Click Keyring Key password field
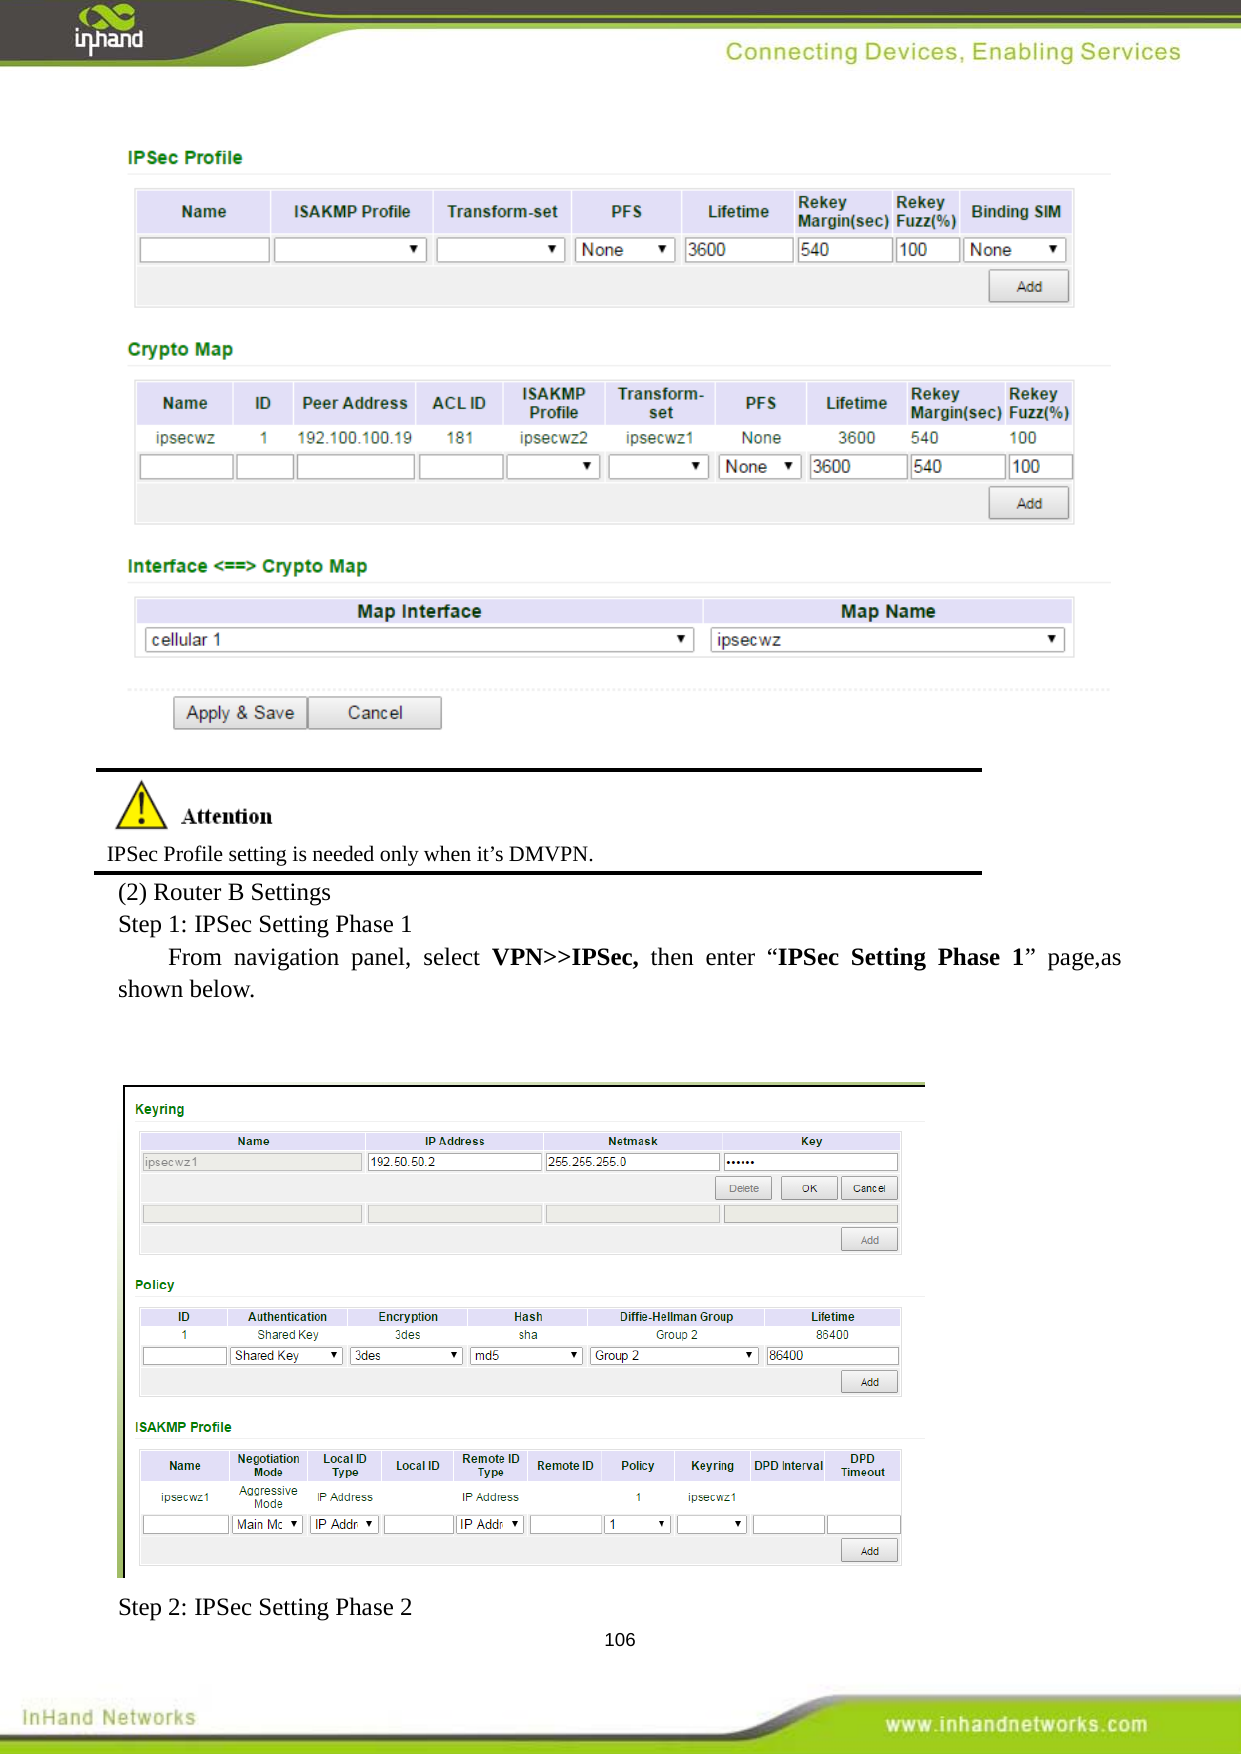Image resolution: width=1241 pixels, height=1754 pixels. 810,1161
